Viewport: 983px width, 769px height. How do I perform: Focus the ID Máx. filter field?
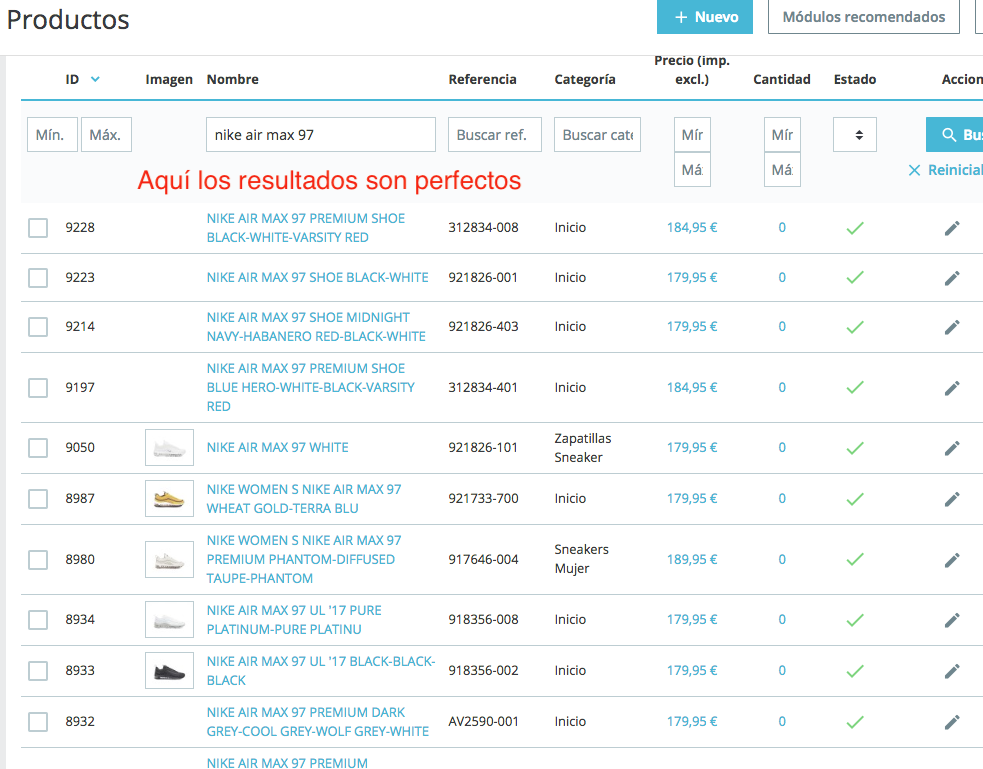pos(107,135)
